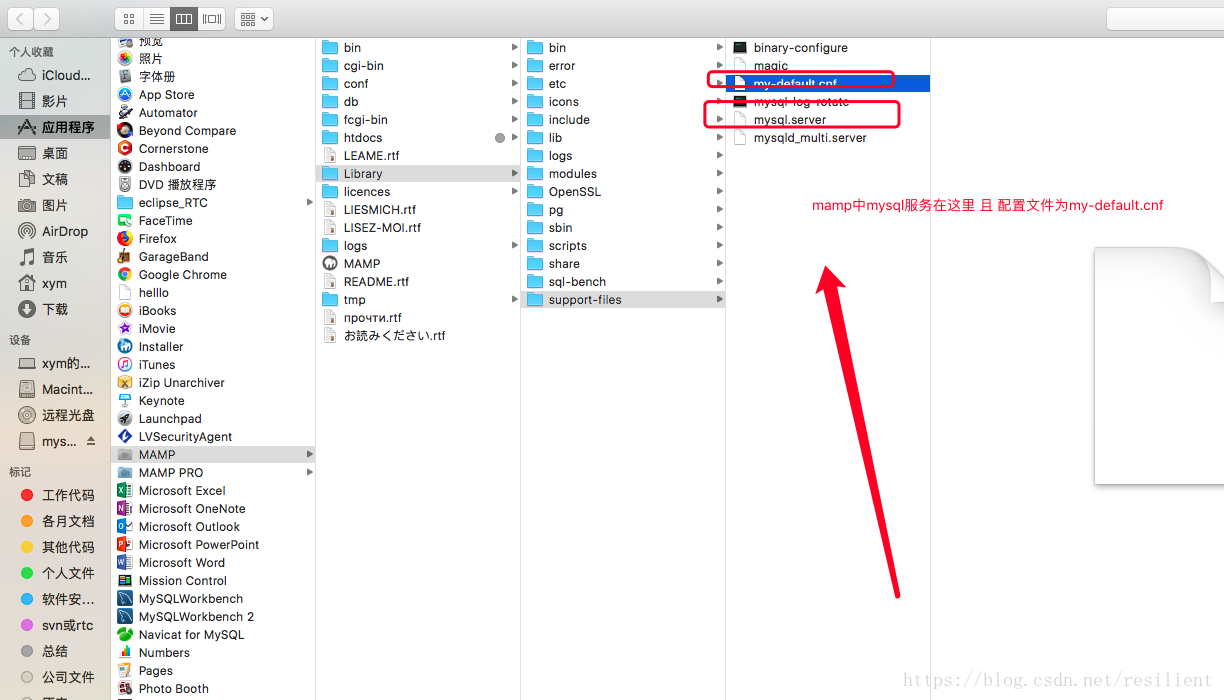Select 影片 in the sidebar

pyautogui.click(x=55, y=101)
